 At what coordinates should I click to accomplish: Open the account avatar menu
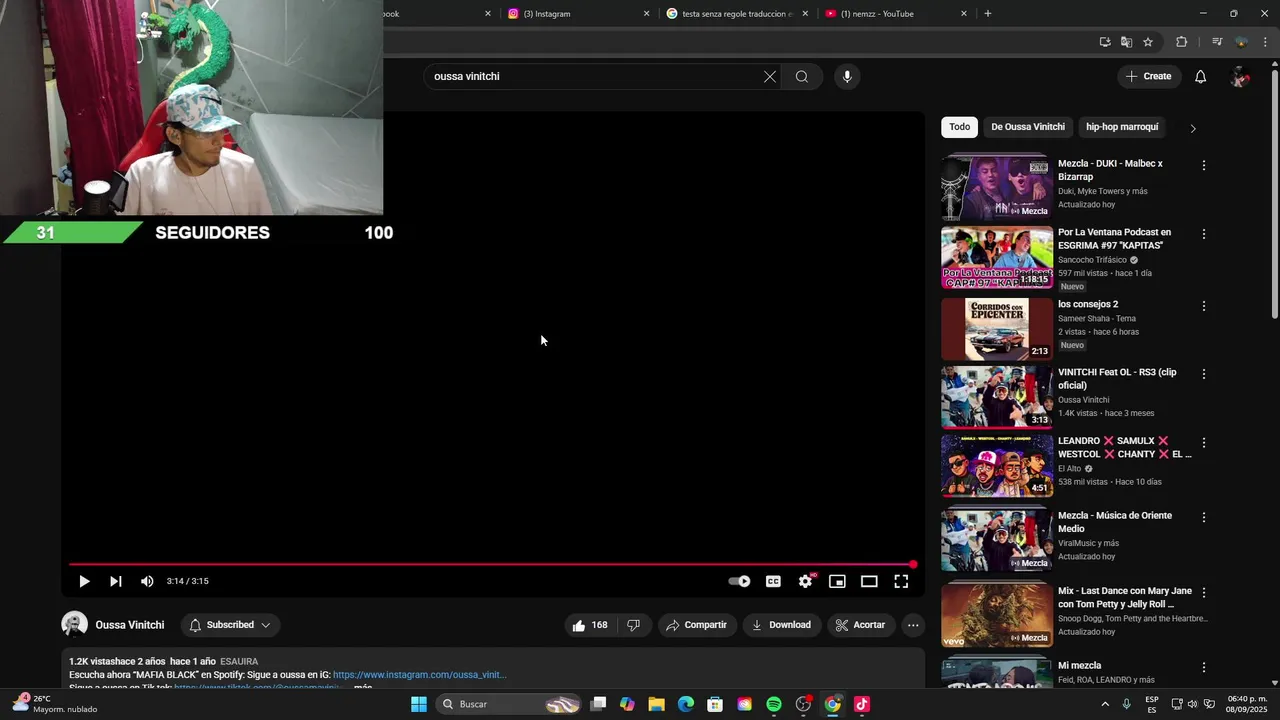click(x=1240, y=77)
